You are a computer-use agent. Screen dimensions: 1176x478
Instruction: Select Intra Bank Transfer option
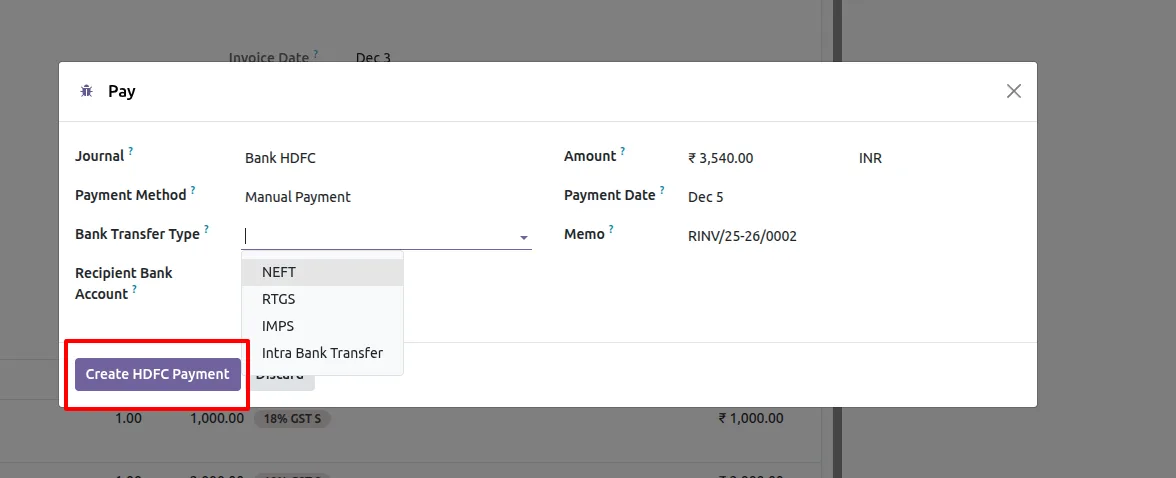point(322,353)
